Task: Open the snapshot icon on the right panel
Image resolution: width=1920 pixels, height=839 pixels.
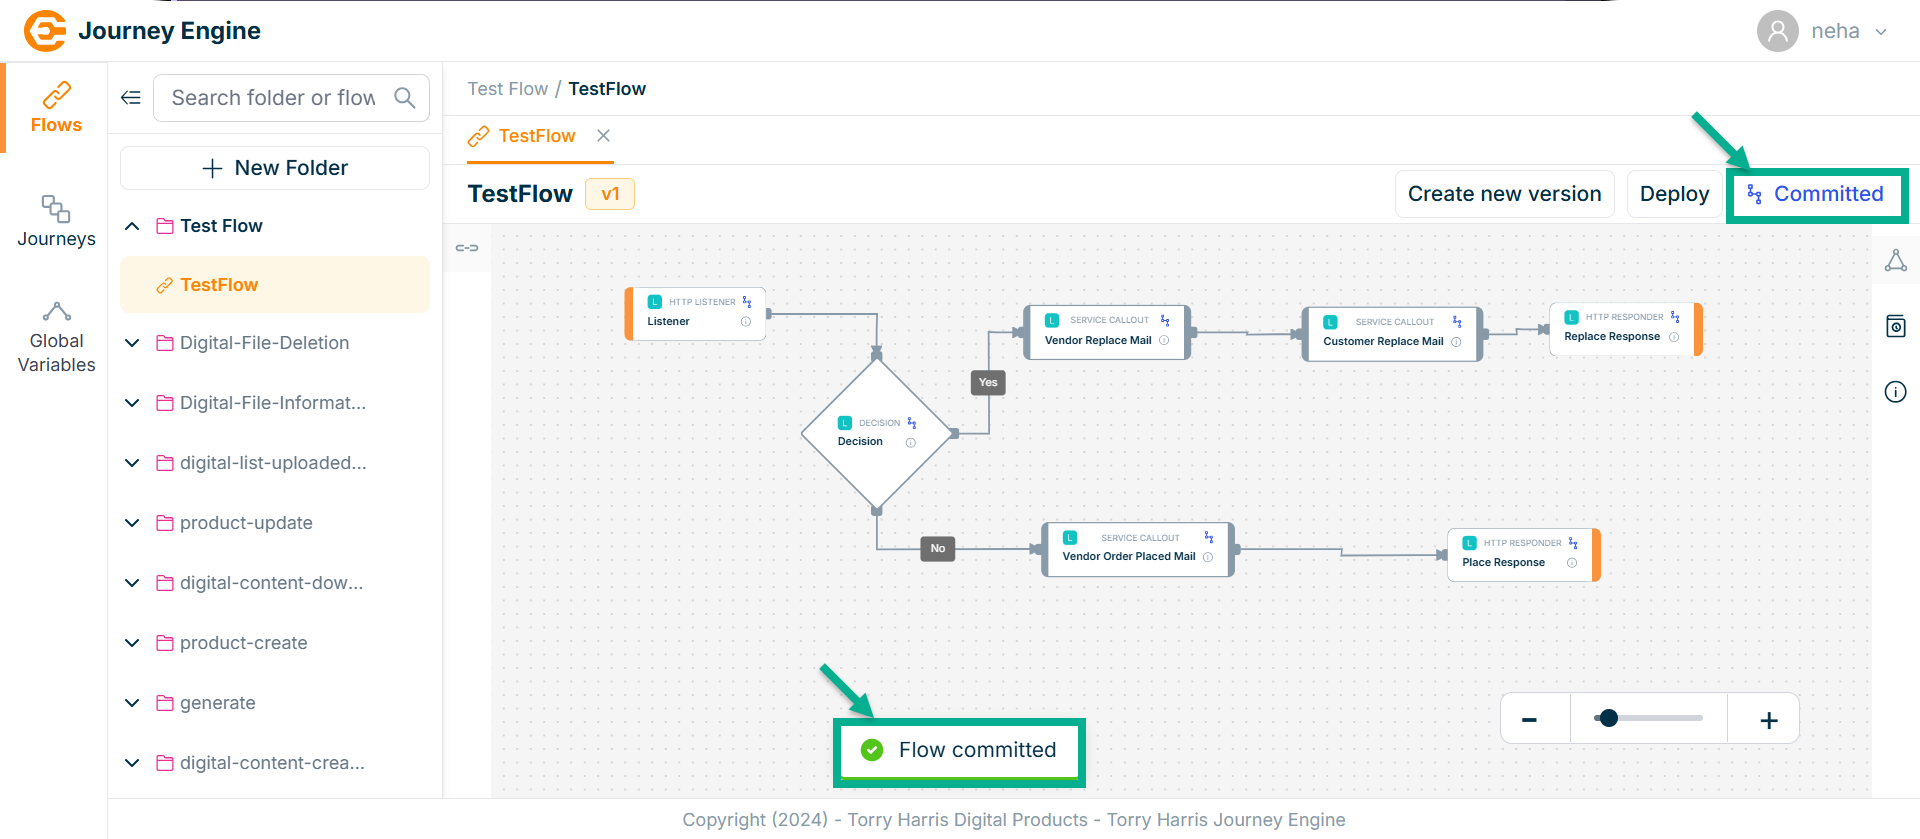Action: point(1895,326)
